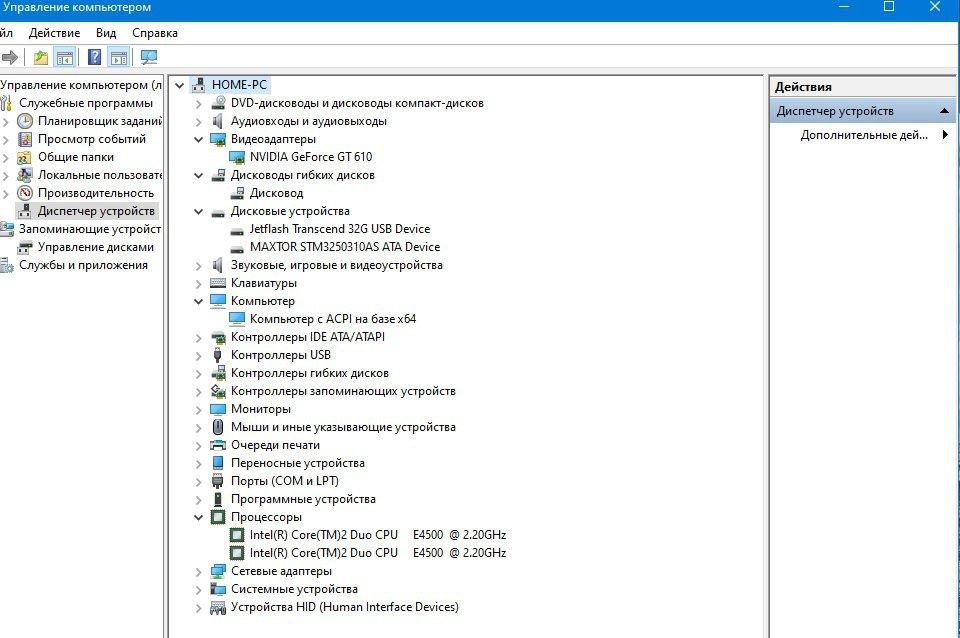Select the second Intel Core 2 Duo E4500 entry
Screen dimensions: 960x638
[378, 553]
